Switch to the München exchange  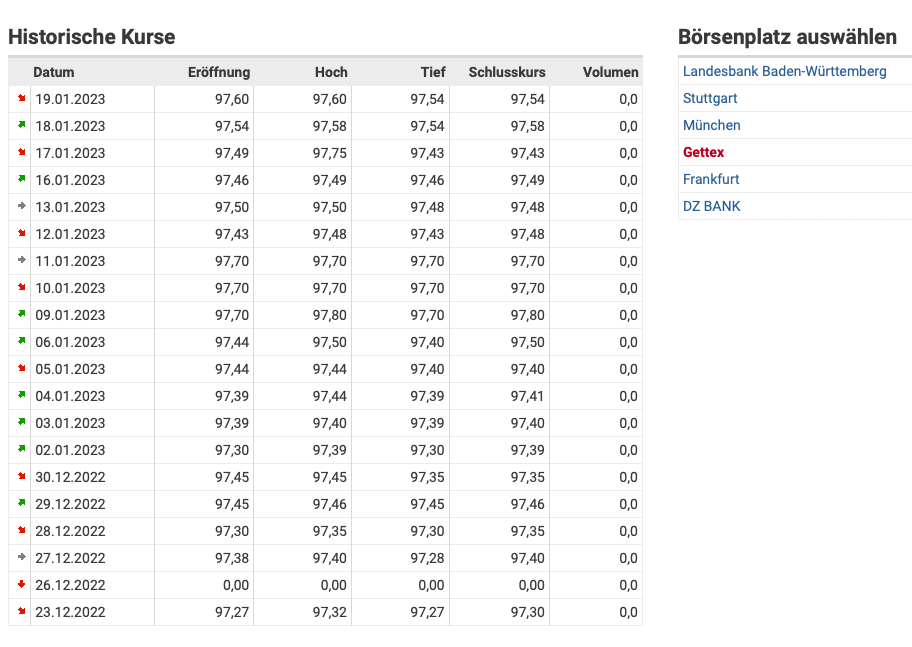pos(711,125)
